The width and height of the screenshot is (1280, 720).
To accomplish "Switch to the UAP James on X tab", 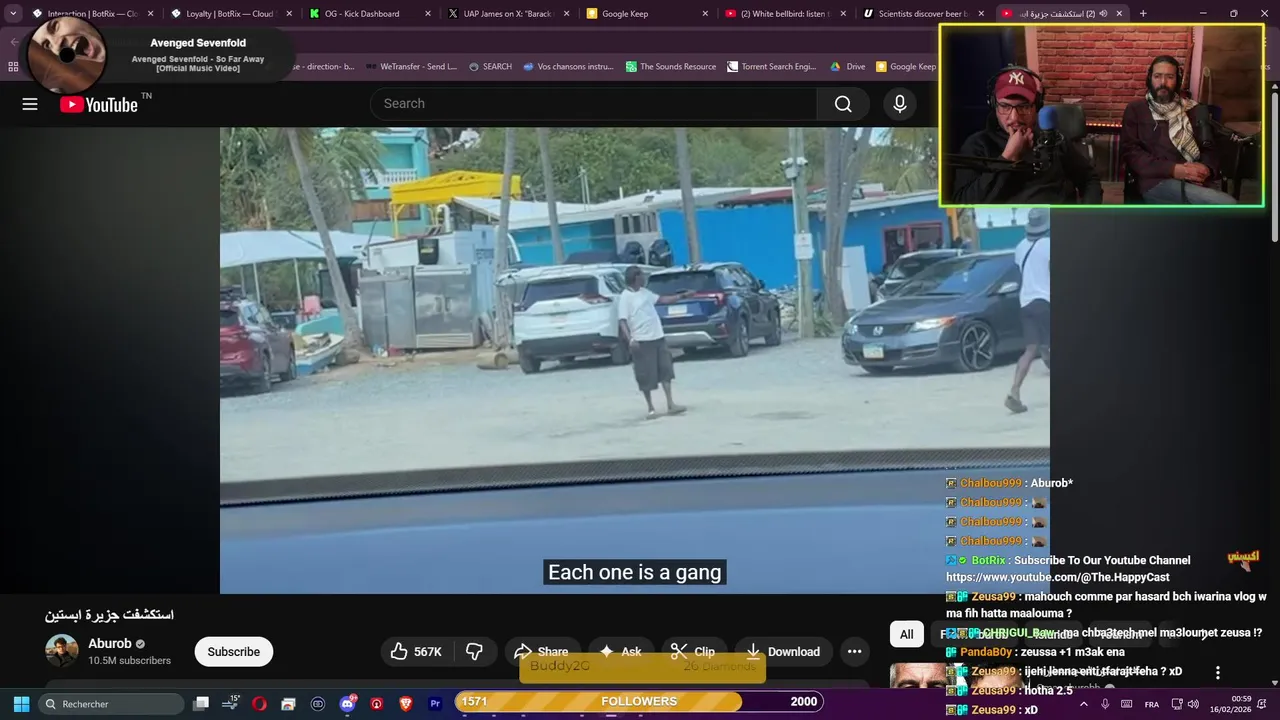I will 507,14.
